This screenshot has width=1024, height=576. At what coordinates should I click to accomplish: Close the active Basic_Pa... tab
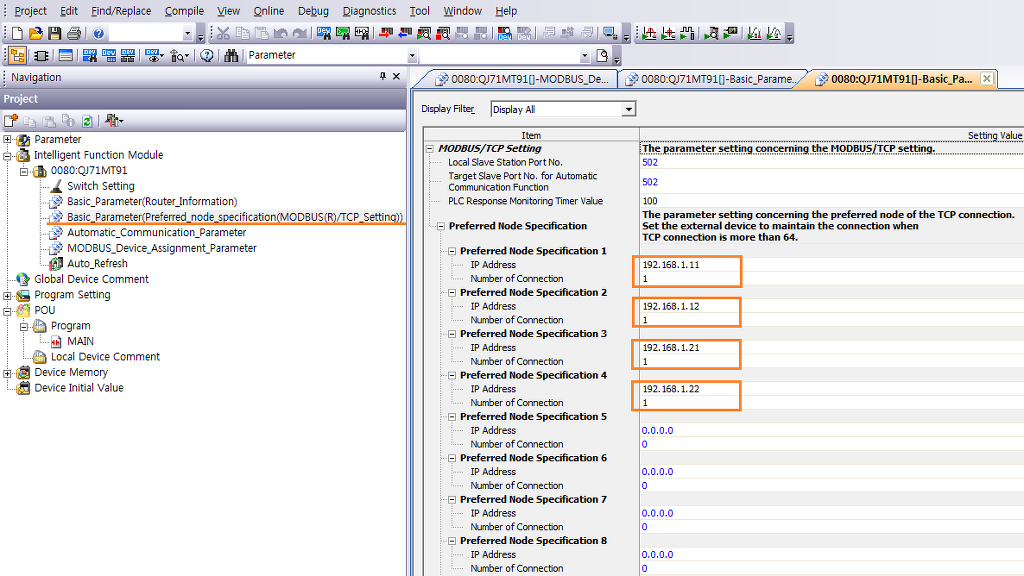(x=987, y=79)
